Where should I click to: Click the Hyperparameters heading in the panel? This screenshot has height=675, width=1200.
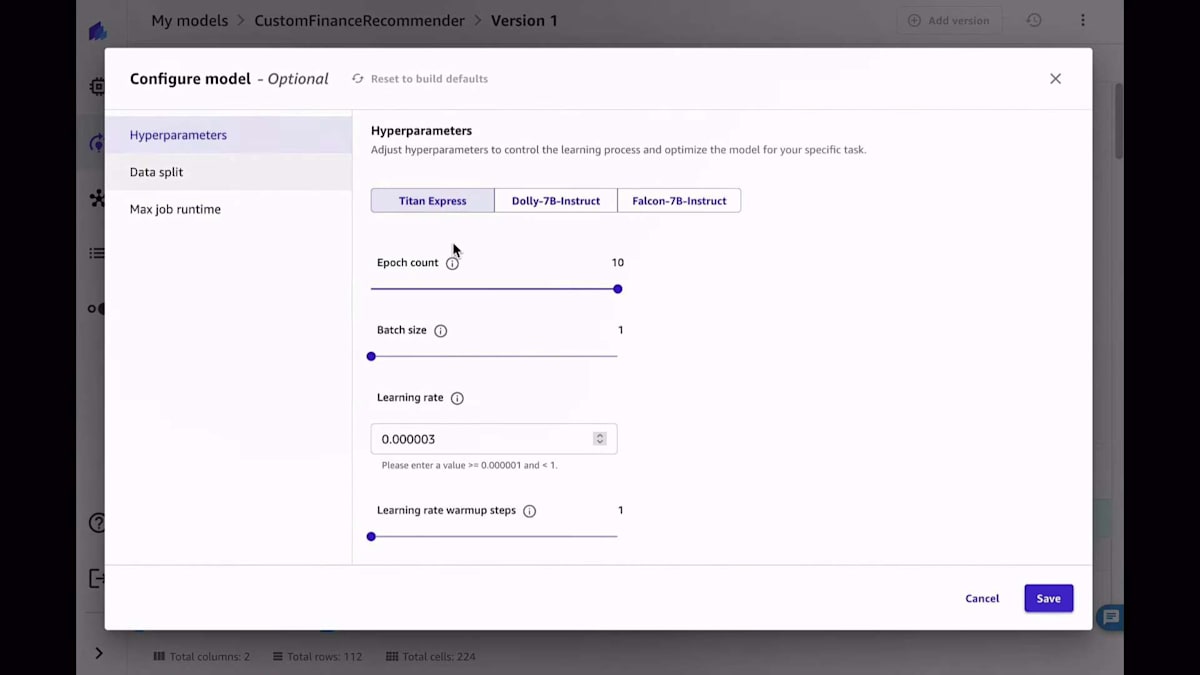[421, 131]
